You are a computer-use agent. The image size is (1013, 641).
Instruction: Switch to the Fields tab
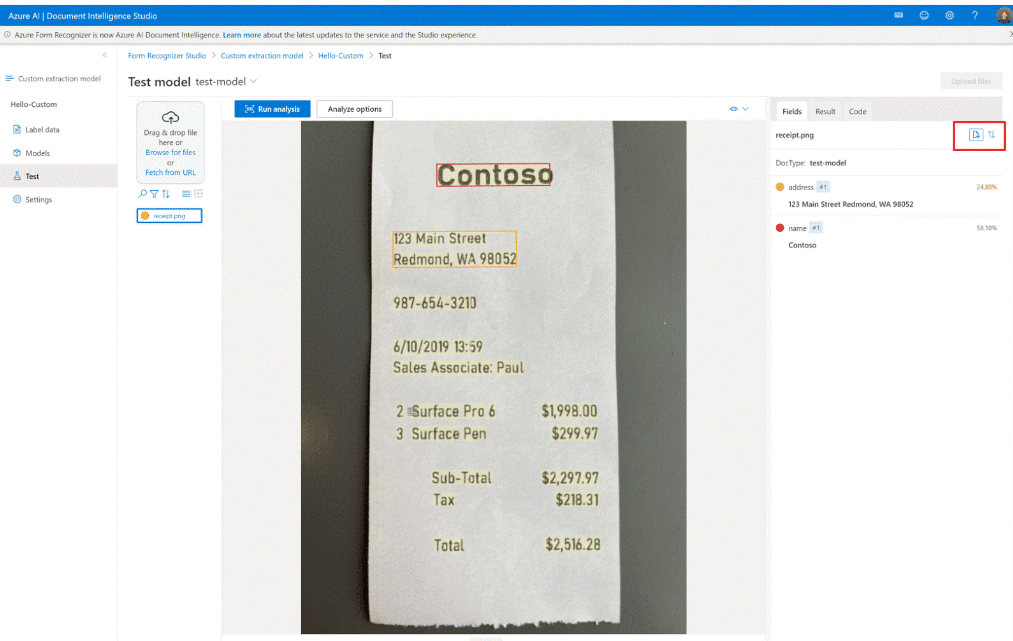(791, 111)
